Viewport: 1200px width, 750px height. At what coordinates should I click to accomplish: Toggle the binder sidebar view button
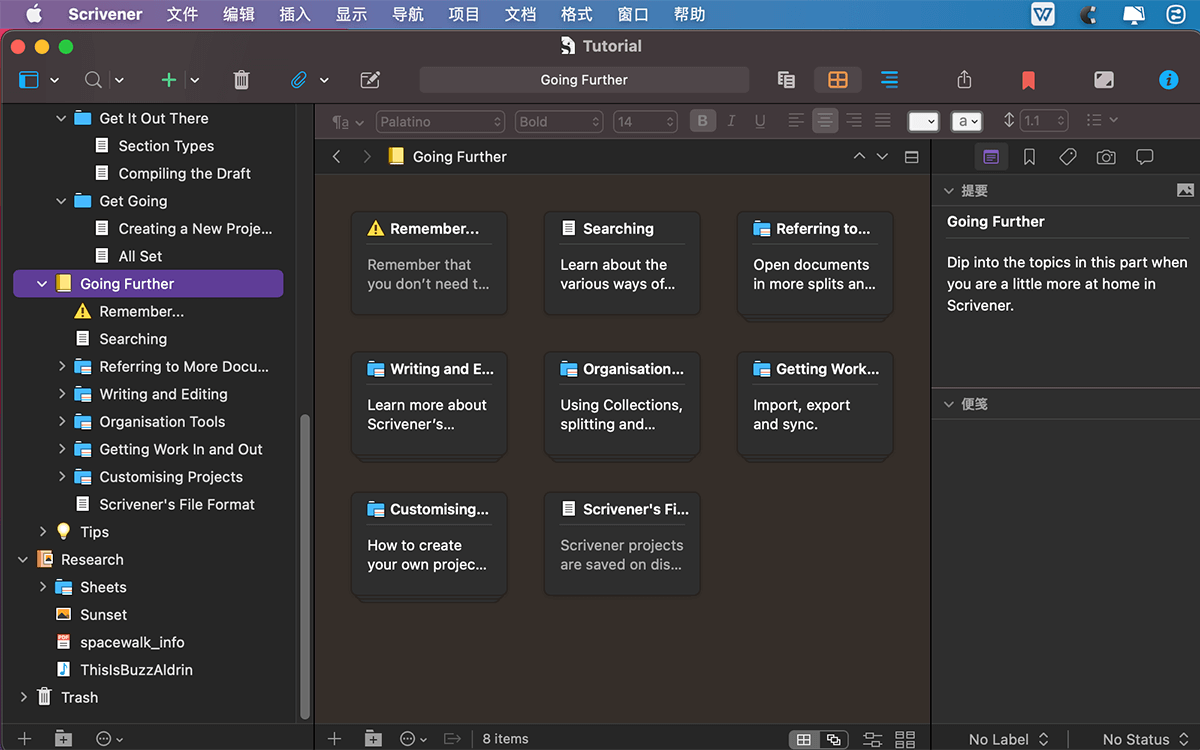[x=28, y=80]
